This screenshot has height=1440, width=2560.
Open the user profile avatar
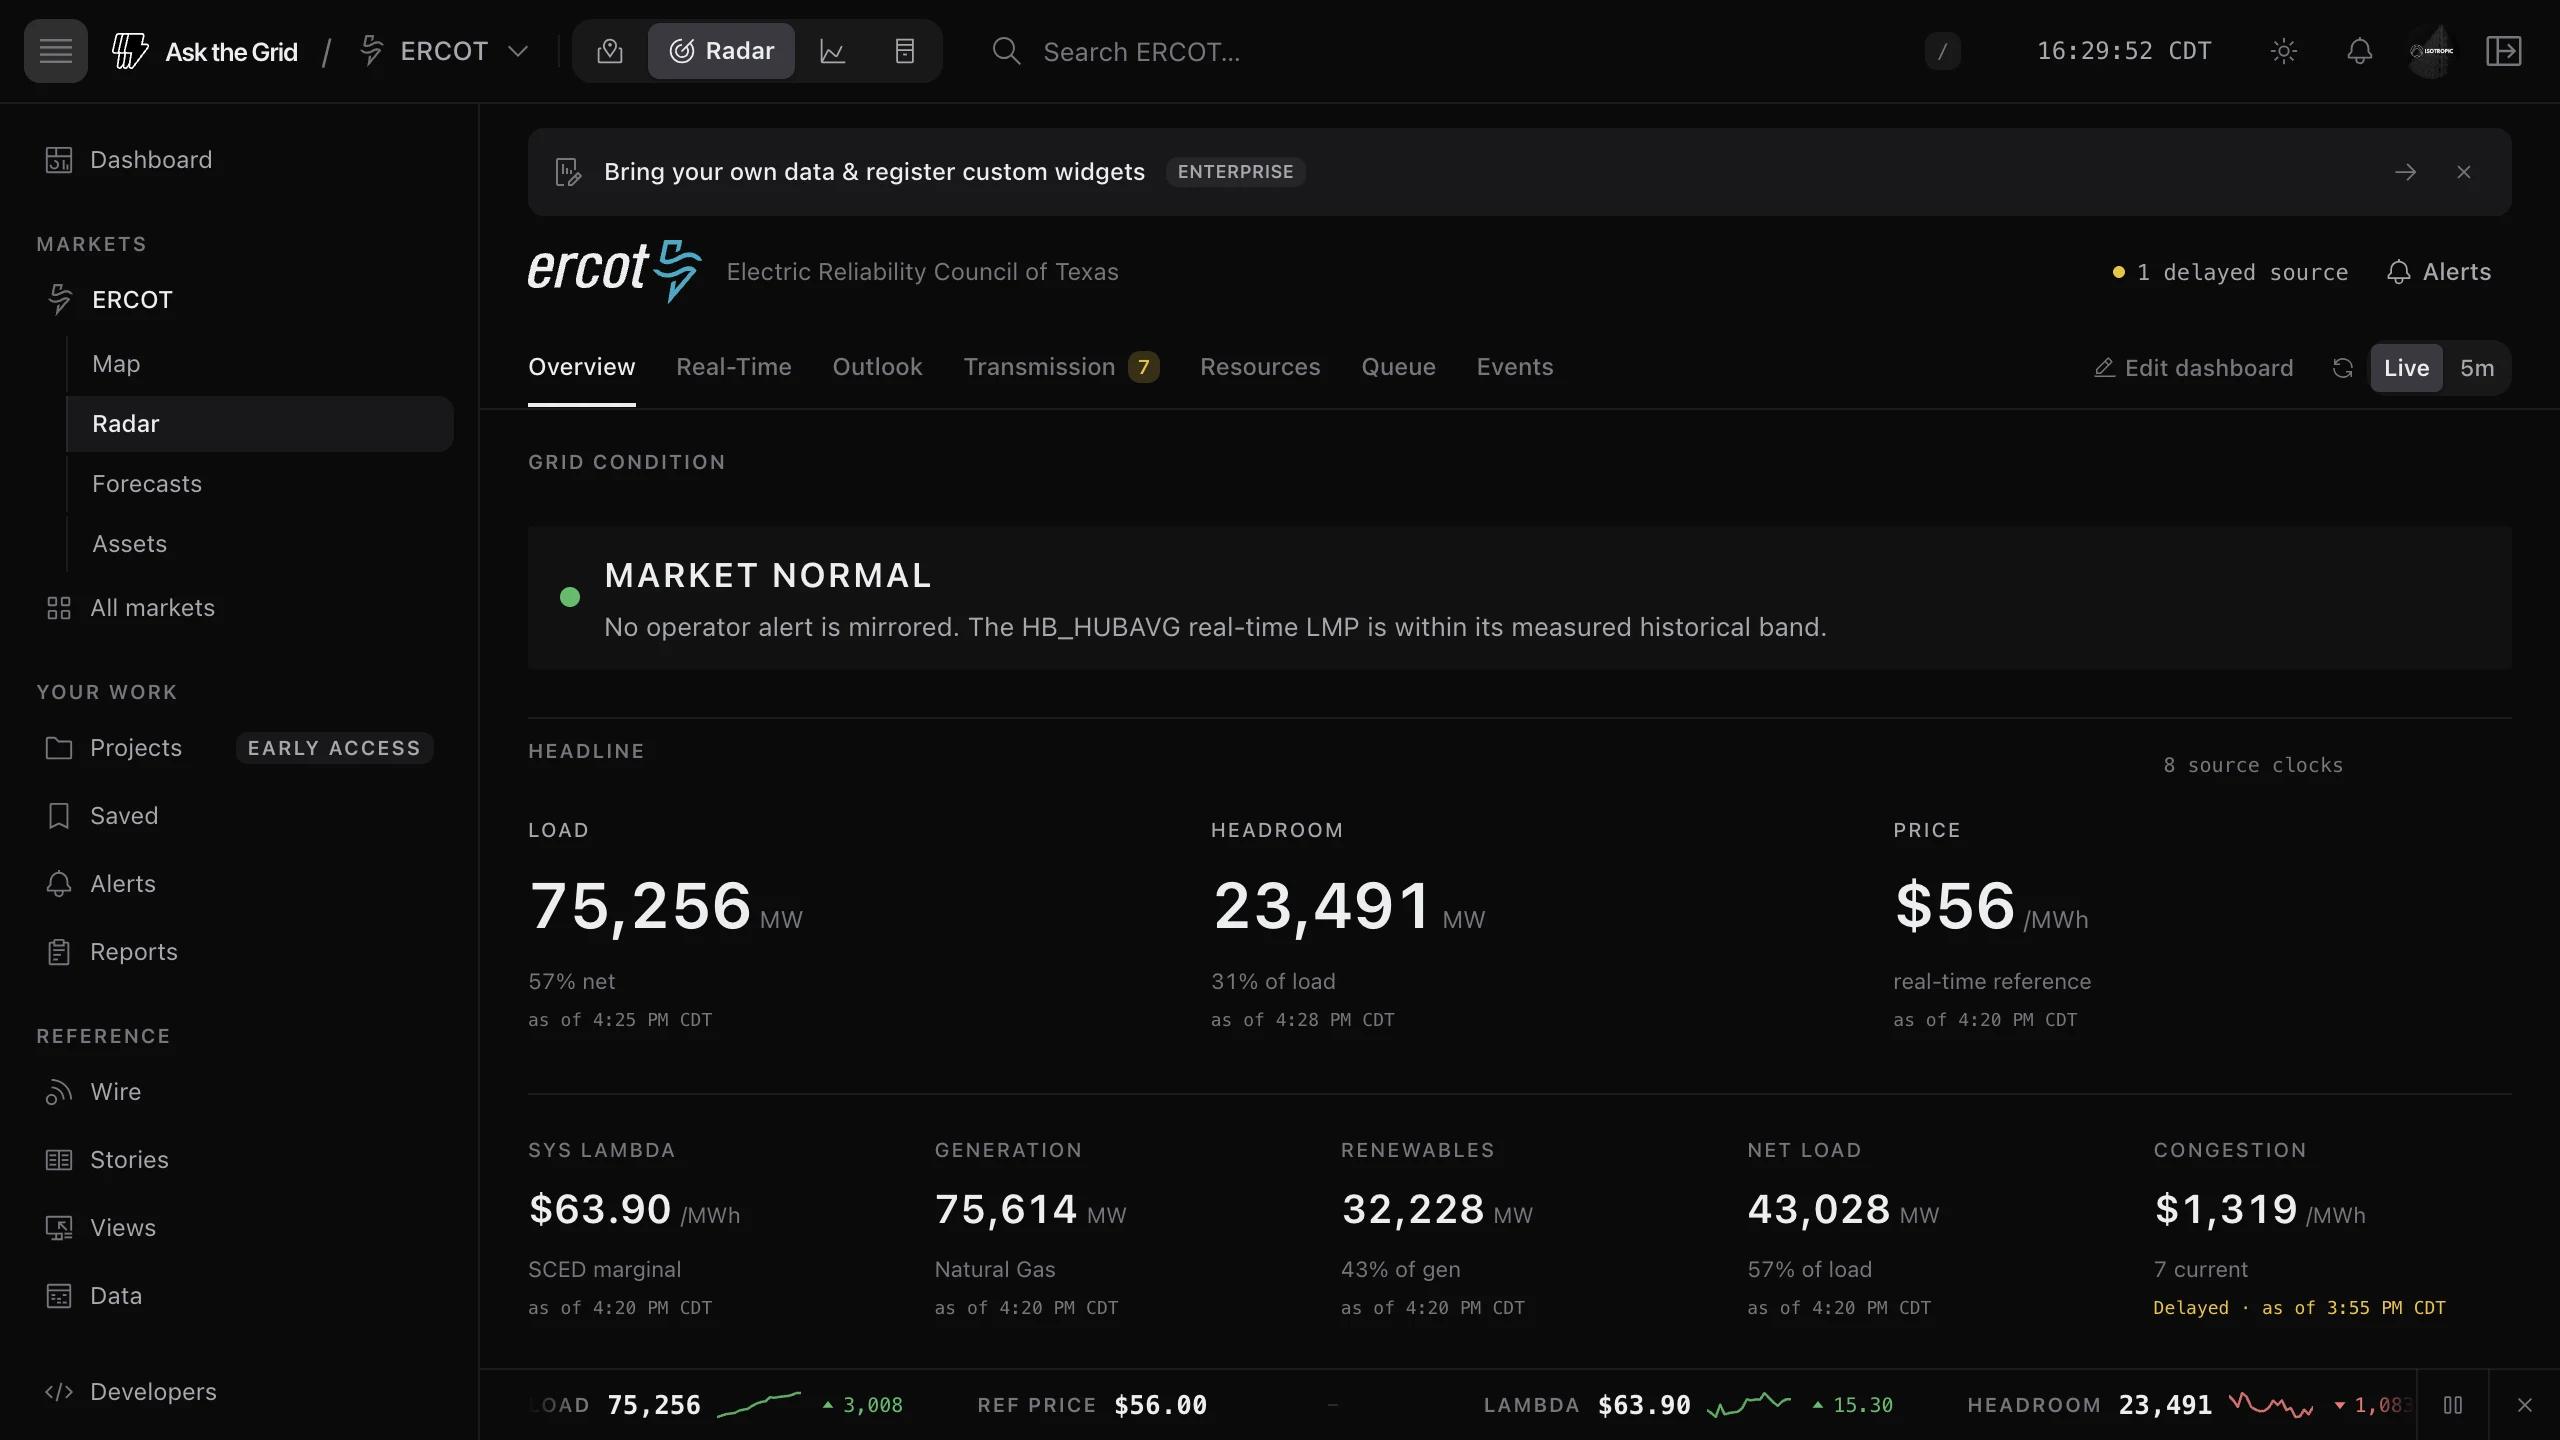coord(2432,51)
